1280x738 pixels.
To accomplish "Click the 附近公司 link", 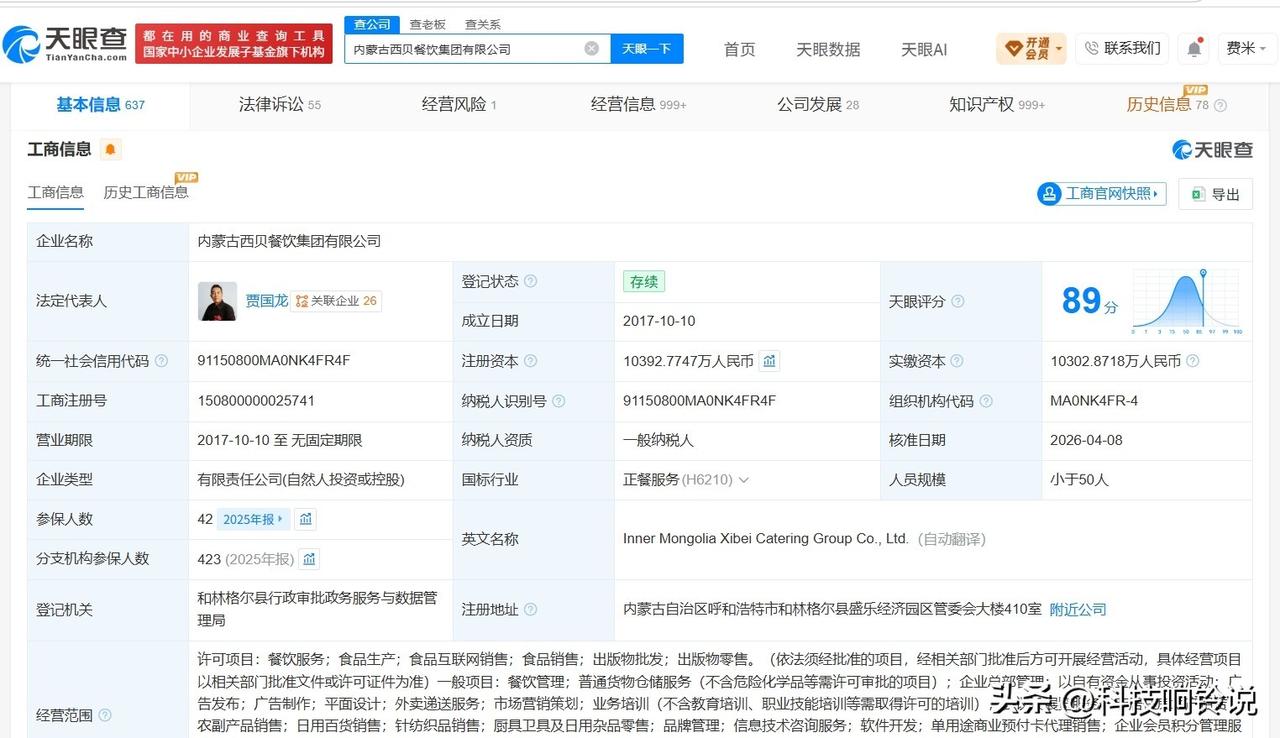I will (1078, 609).
